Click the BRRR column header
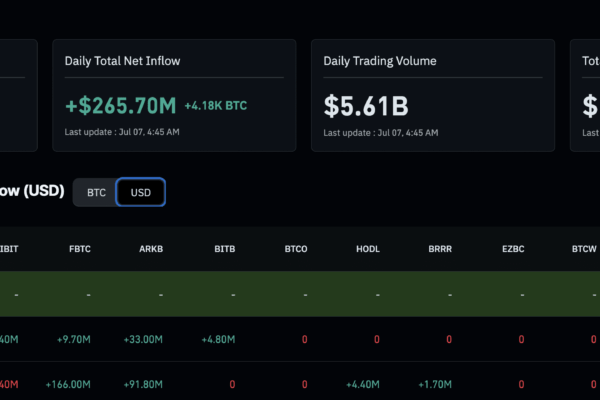 click(440, 249)
